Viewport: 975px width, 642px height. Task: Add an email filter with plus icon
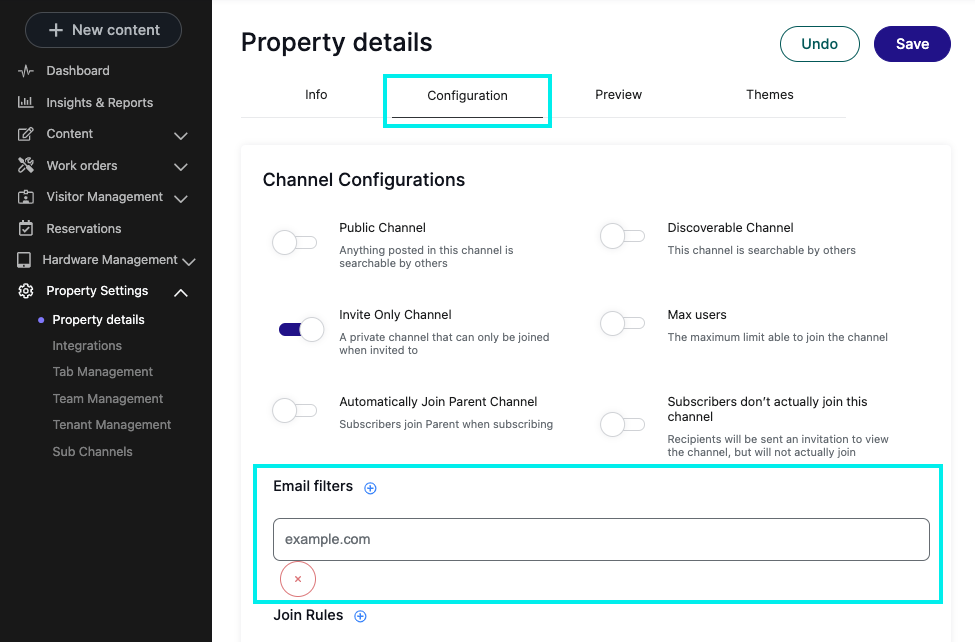pos(370,488)
